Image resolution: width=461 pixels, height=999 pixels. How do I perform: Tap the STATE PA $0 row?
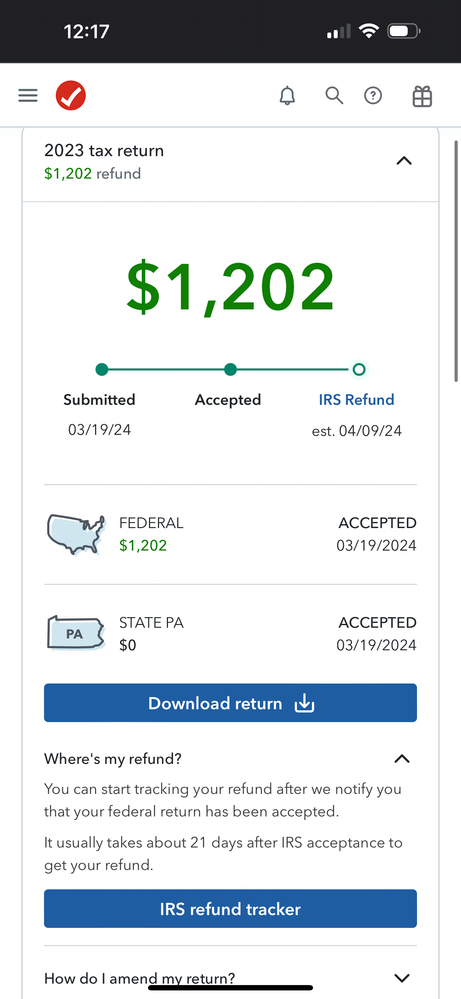pos(230,633)
